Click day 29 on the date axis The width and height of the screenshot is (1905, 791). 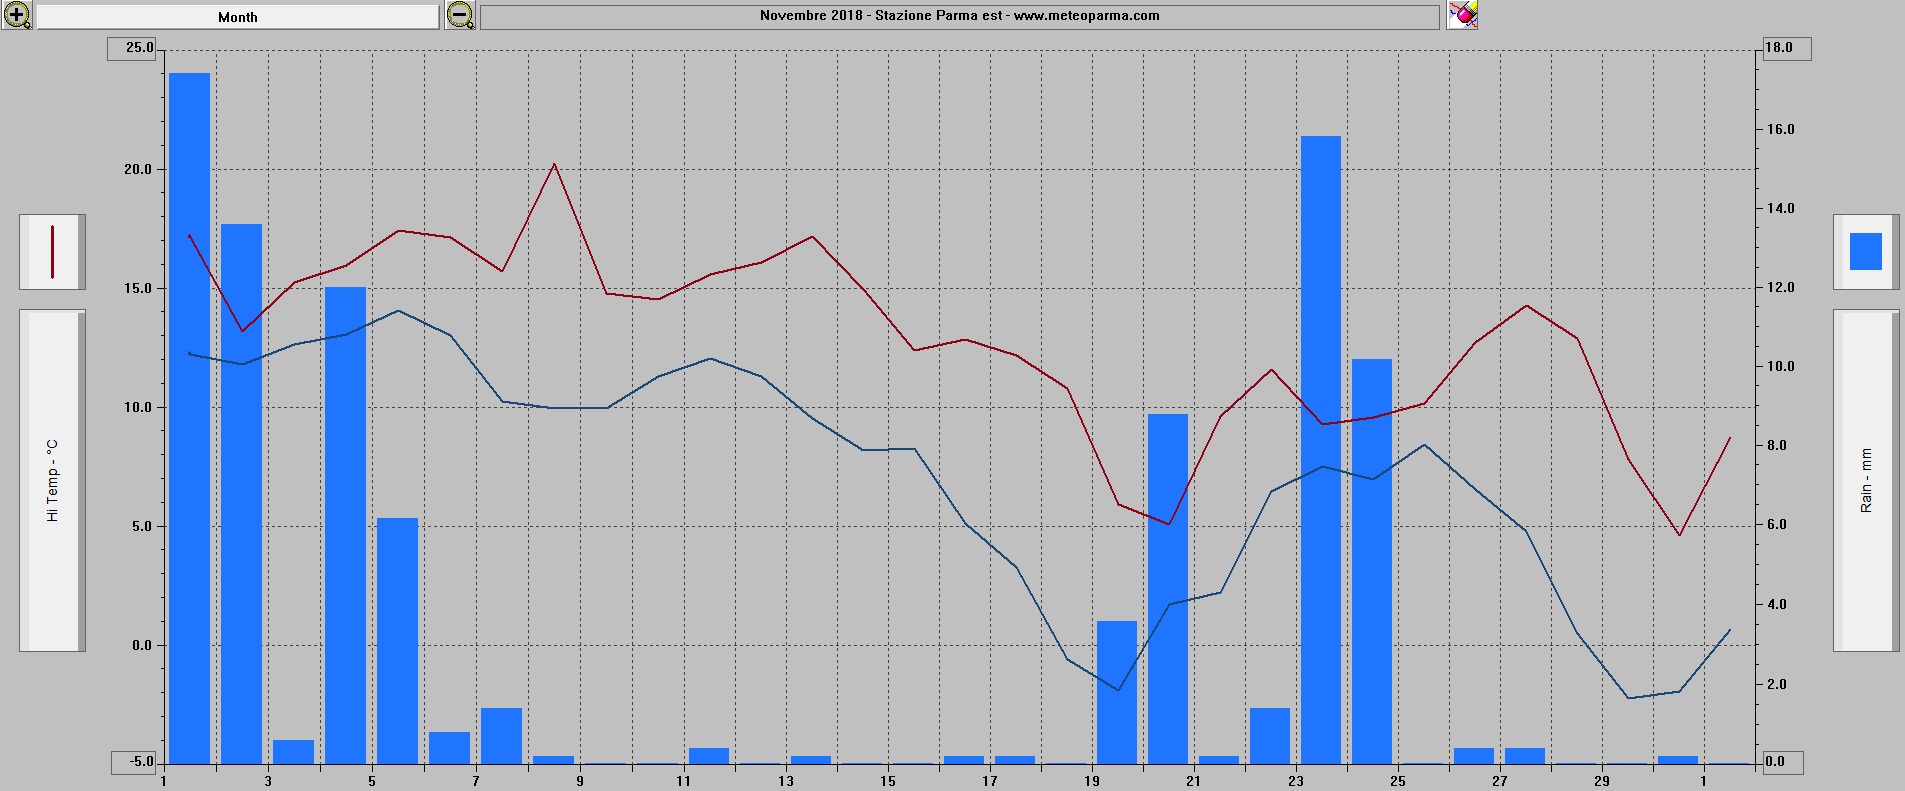pos(1602,781)
